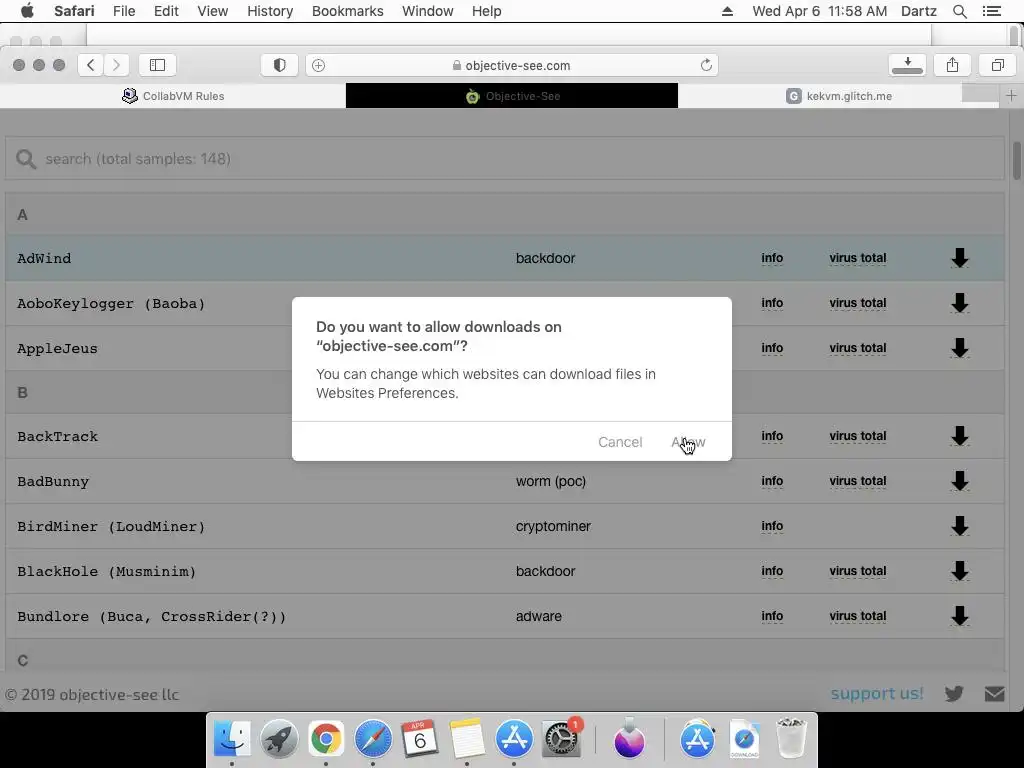Download the BirdMiner sample
Image resolution: width=1024 pixels, height=768 pixels.
click(x=959, y=526)
